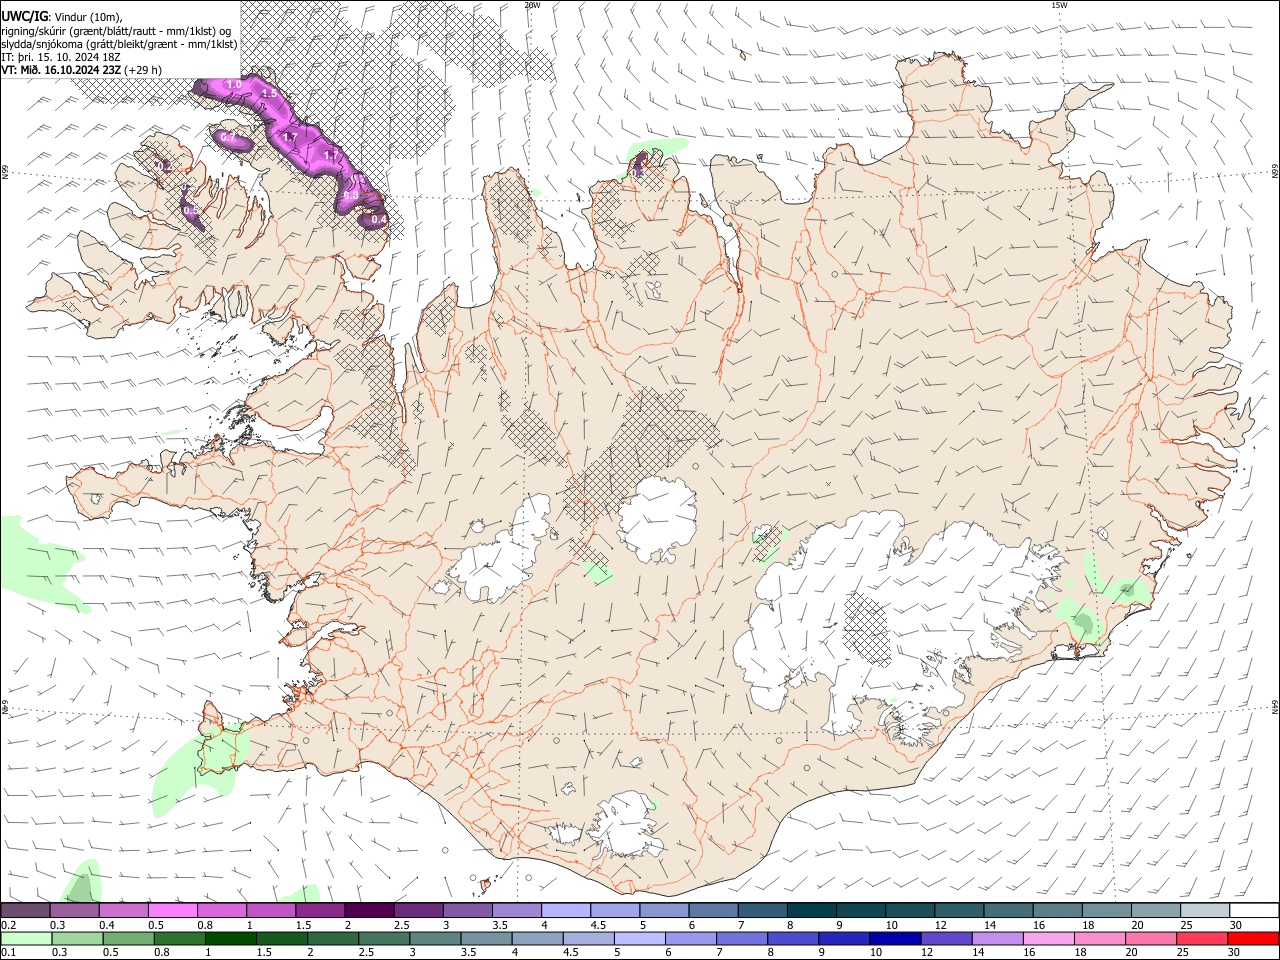Screen dimensions: 1280x960
Task: Choose the crimson rain swatch at 25
Action: coord(1202,938)
